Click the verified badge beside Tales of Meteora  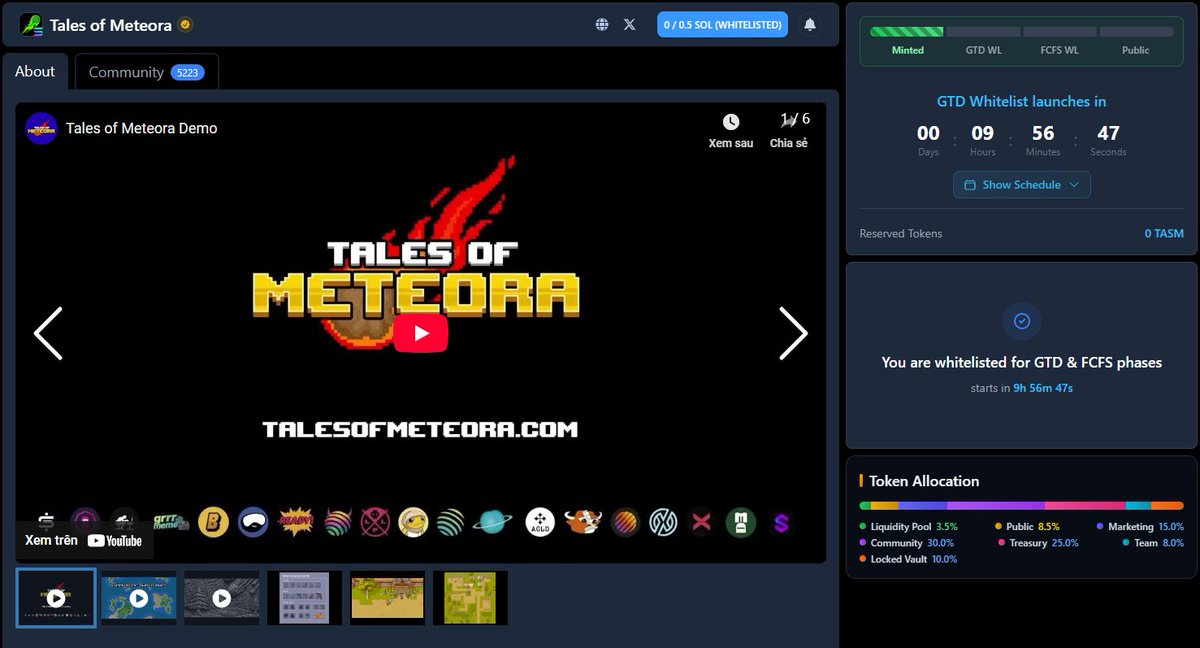click(185, 25)
